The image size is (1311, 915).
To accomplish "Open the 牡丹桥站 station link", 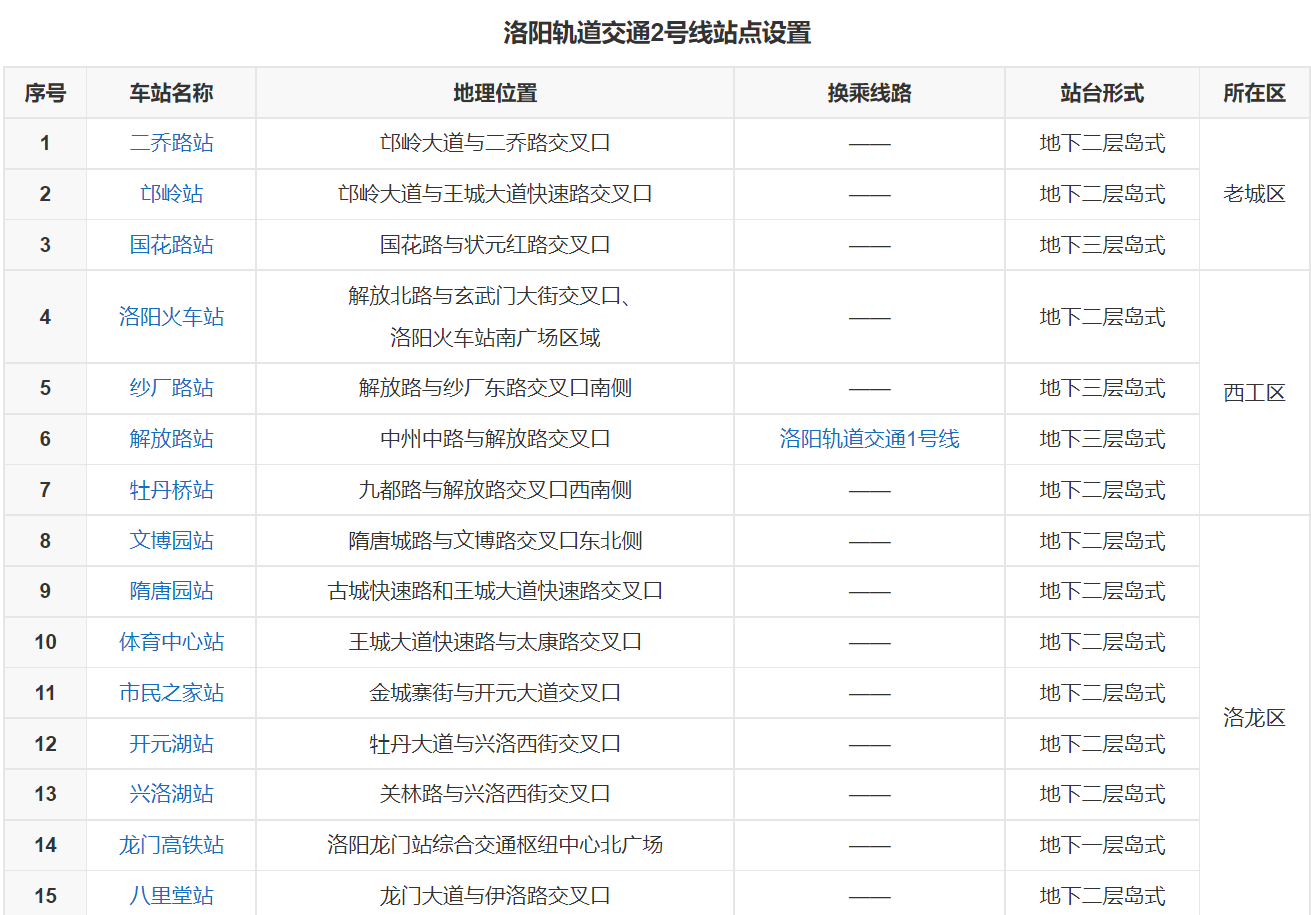I will (171, 490).
